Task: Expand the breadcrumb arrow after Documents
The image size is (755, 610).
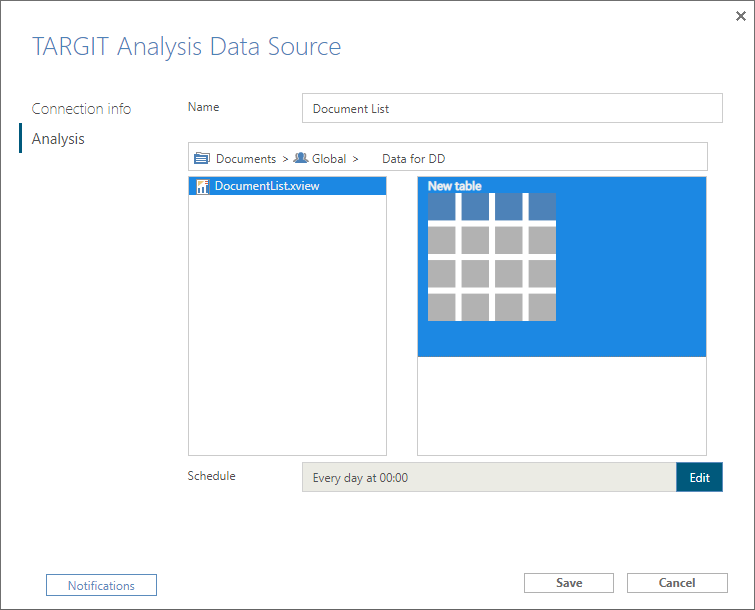Action: tap(285, 159)
